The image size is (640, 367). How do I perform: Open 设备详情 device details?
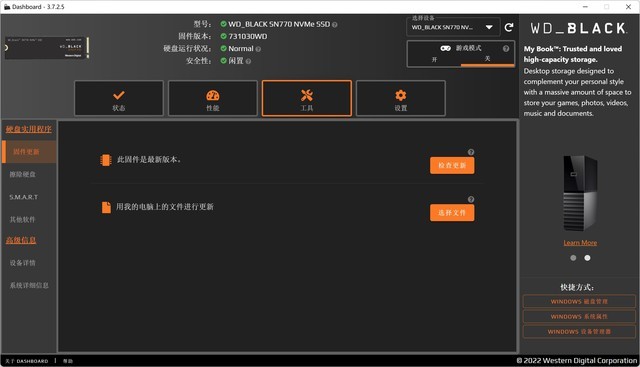pyautogui.click(x=23, y=263)
